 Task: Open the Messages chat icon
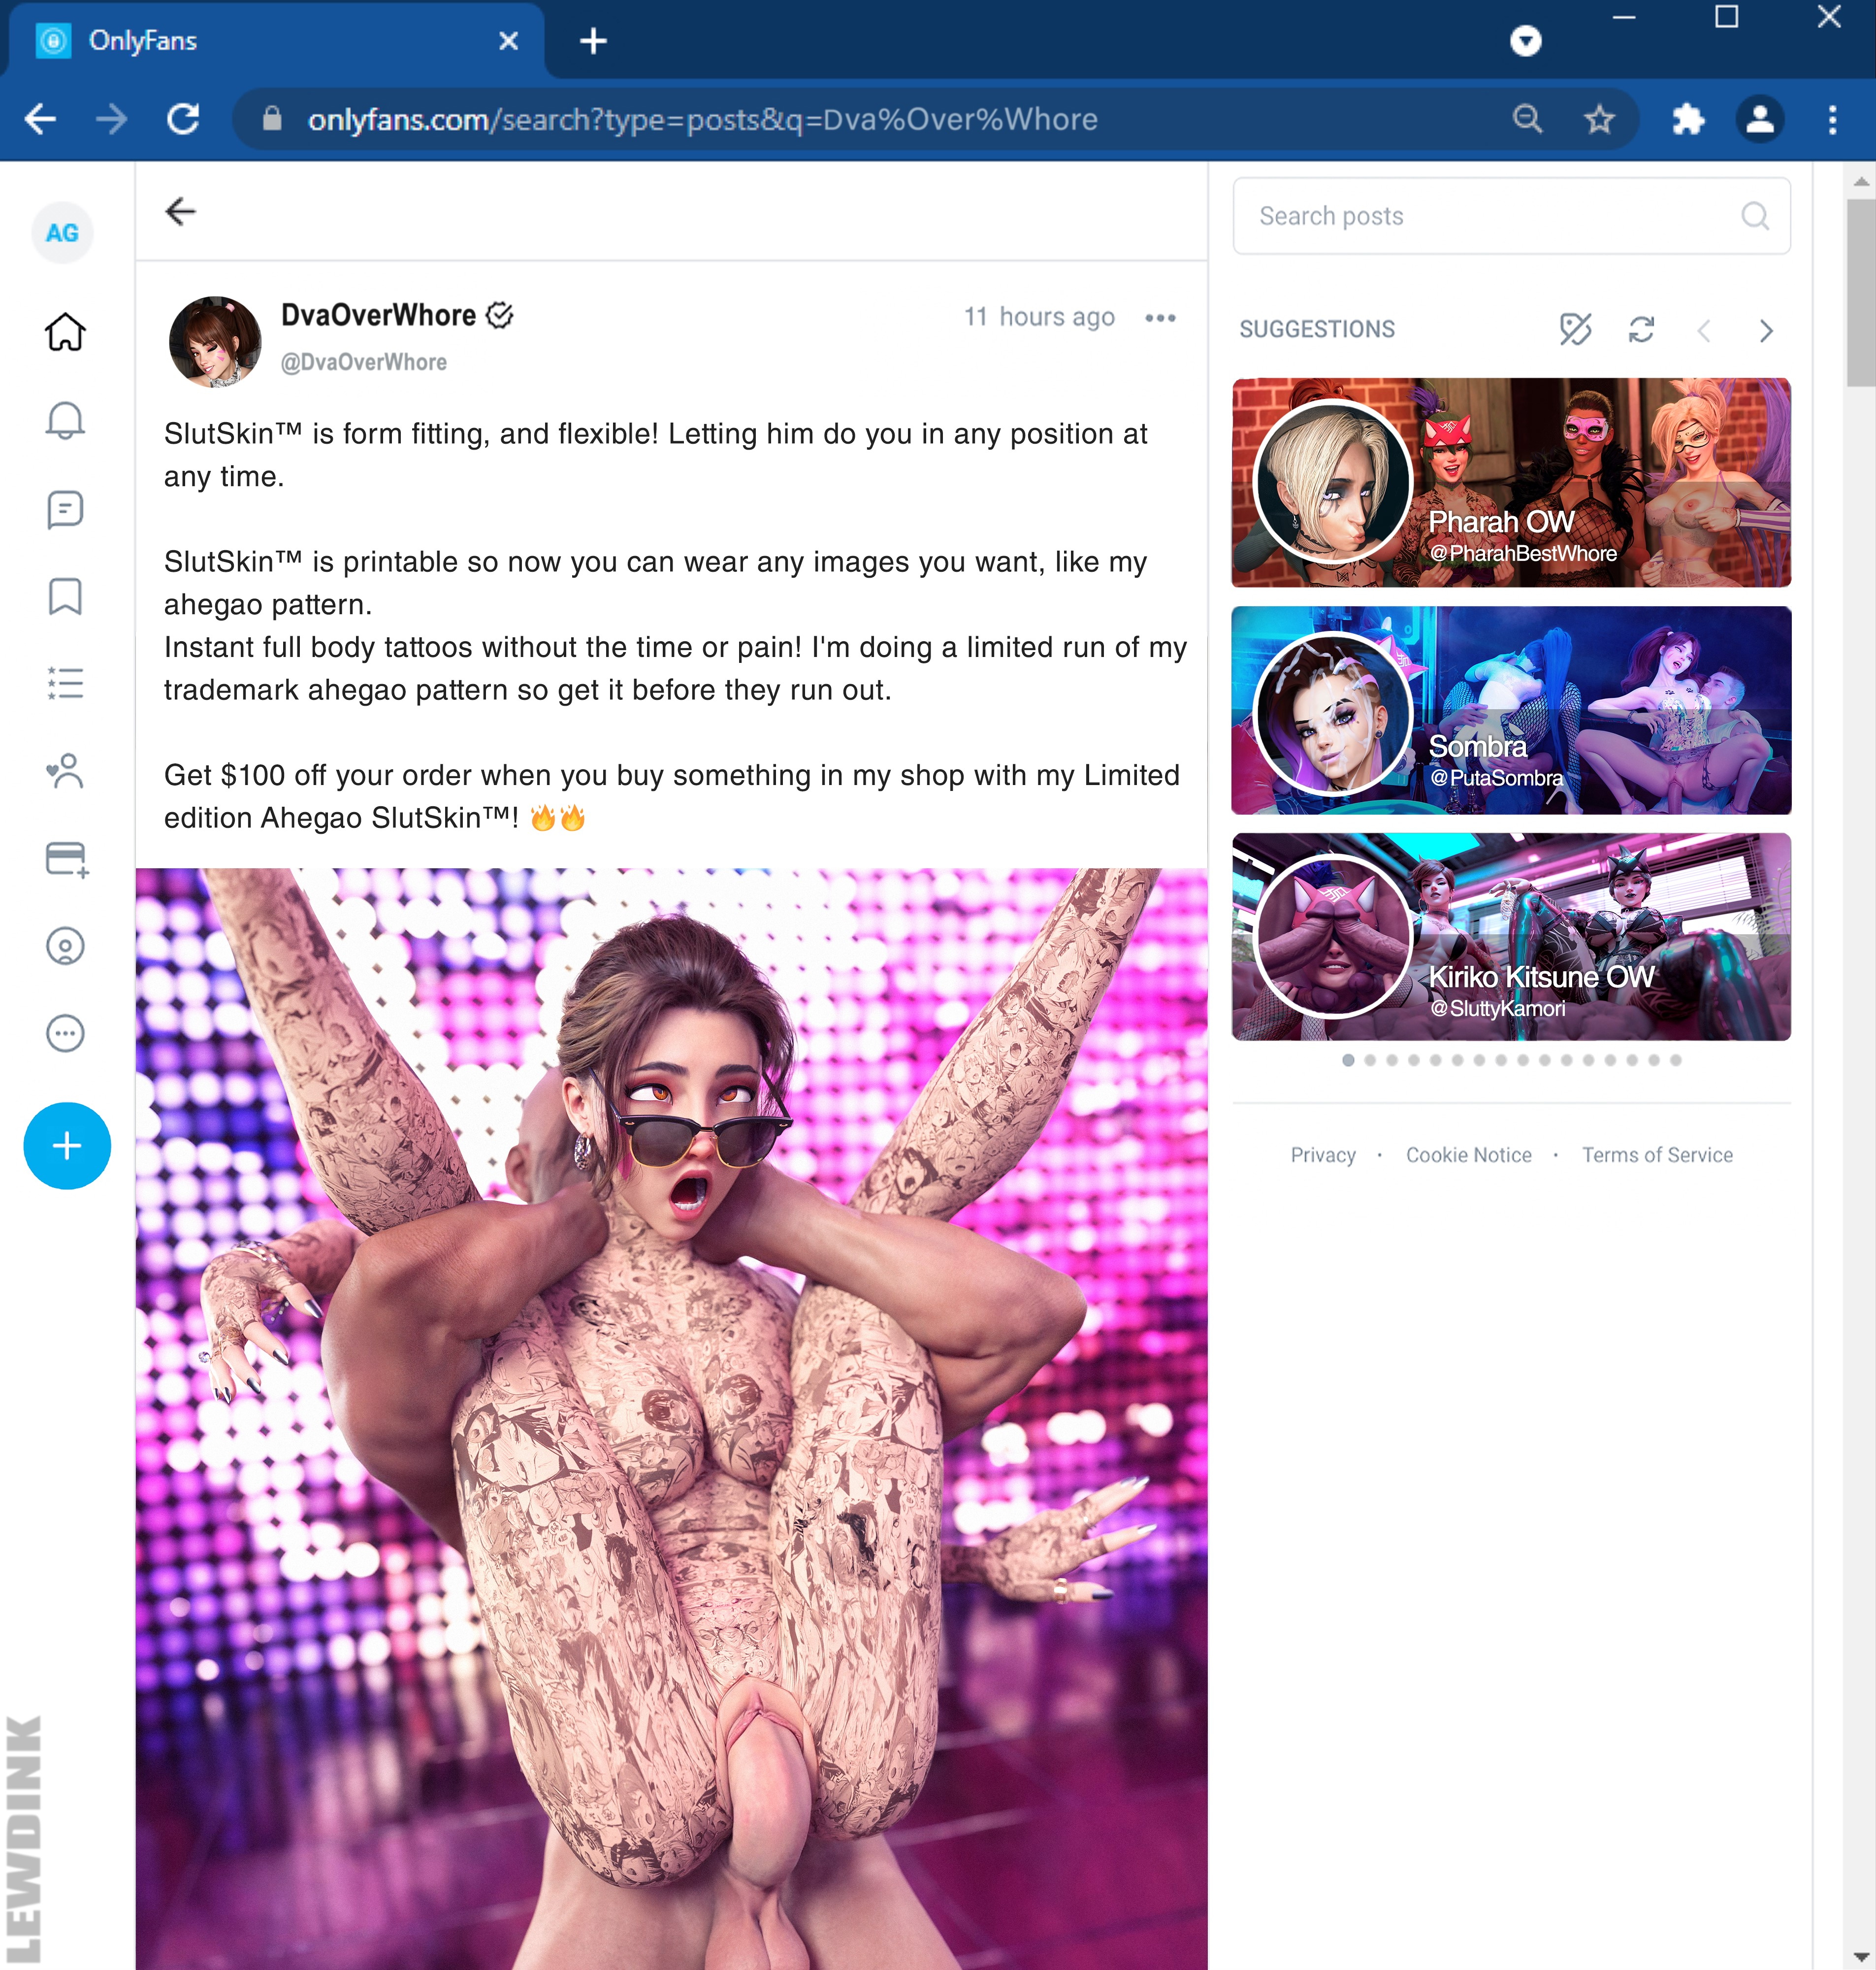pos(65,509)
